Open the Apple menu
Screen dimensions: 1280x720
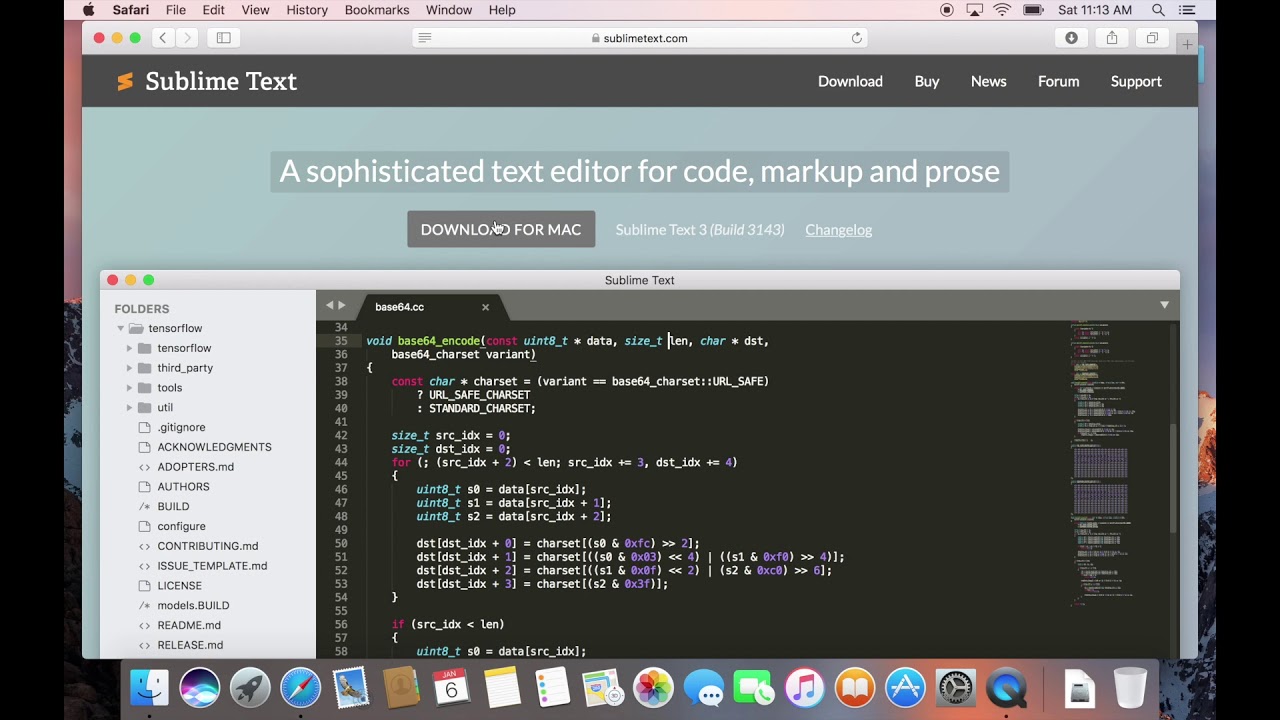[x=88, y=10]
